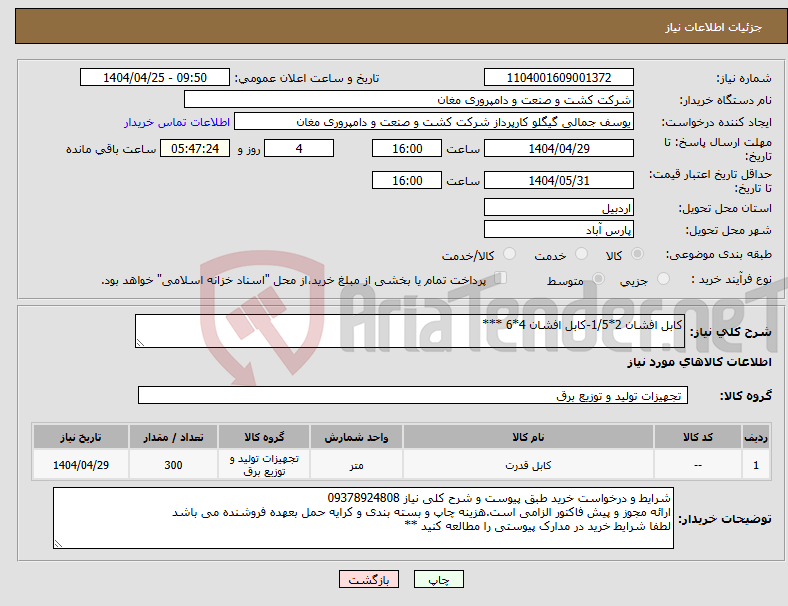
Task: Select the خدمت radio button
Action: [x=581, y=254]
